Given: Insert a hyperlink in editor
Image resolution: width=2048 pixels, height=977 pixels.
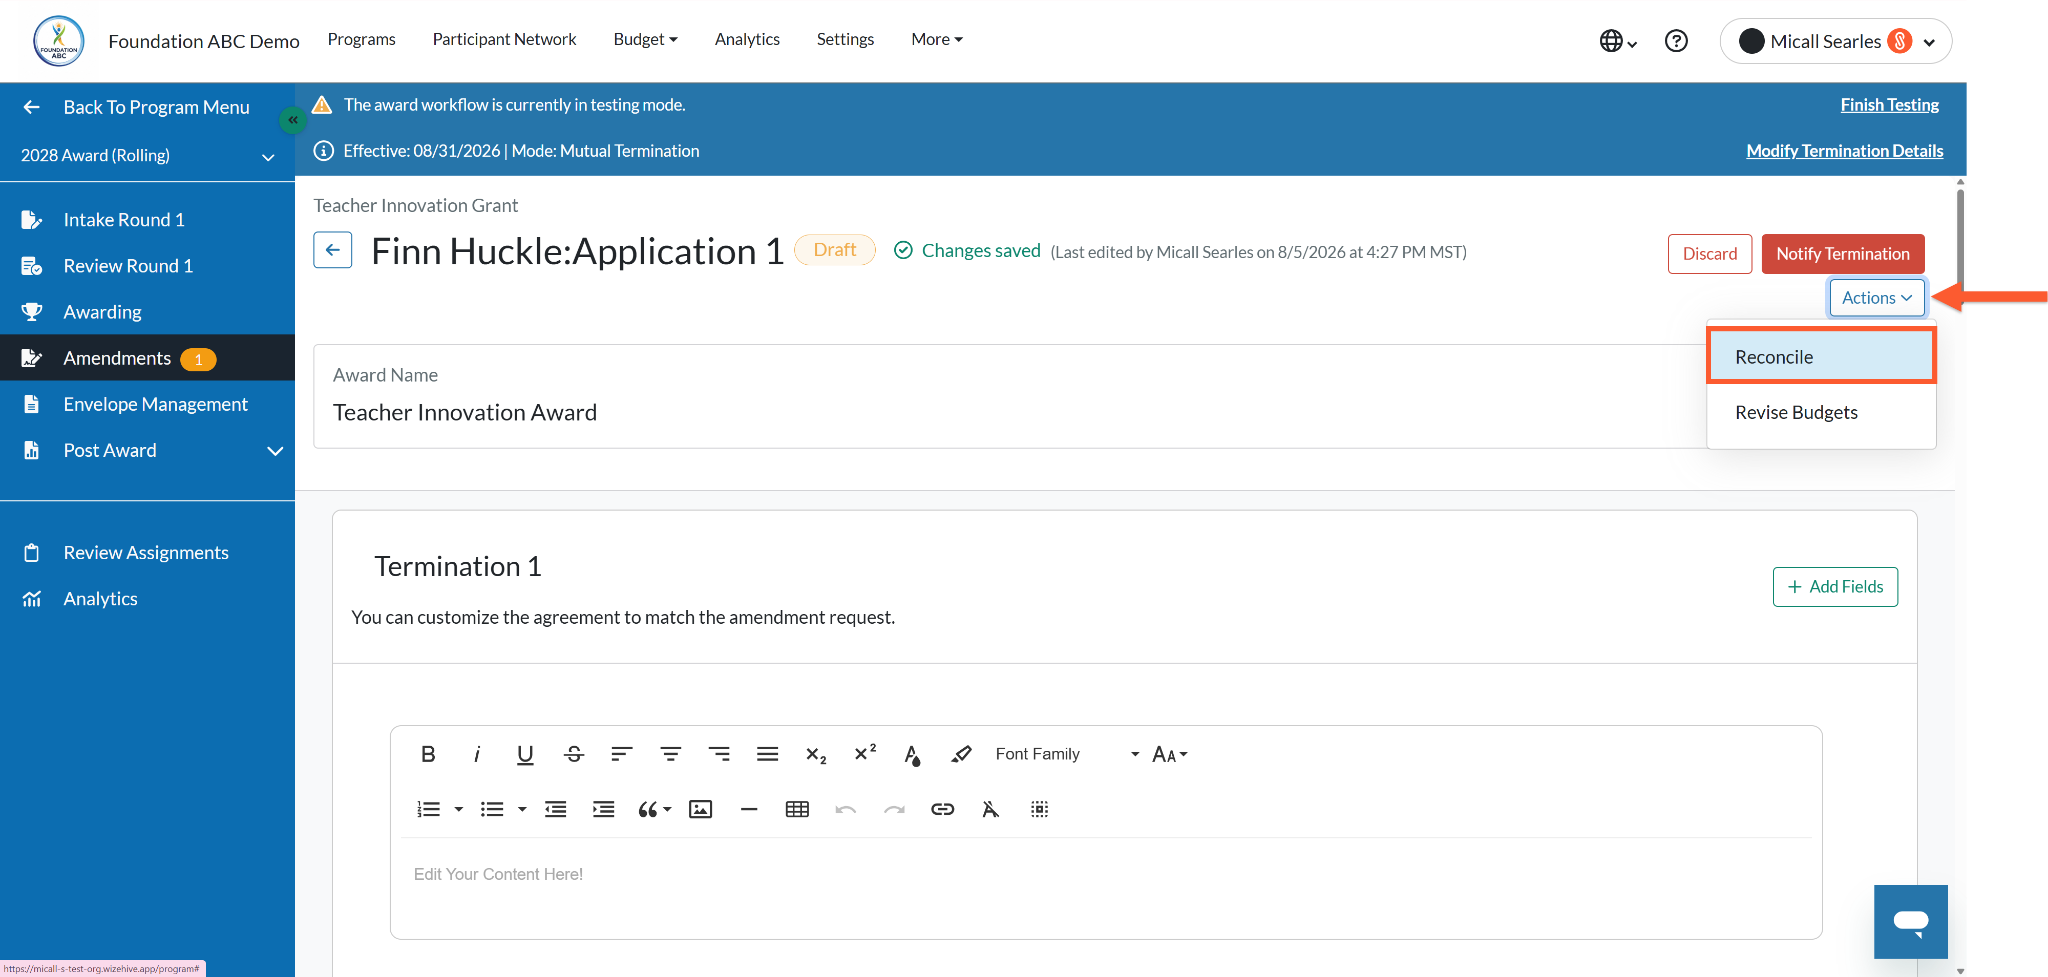Looking at the screenshot, I should tap(943, 809).
